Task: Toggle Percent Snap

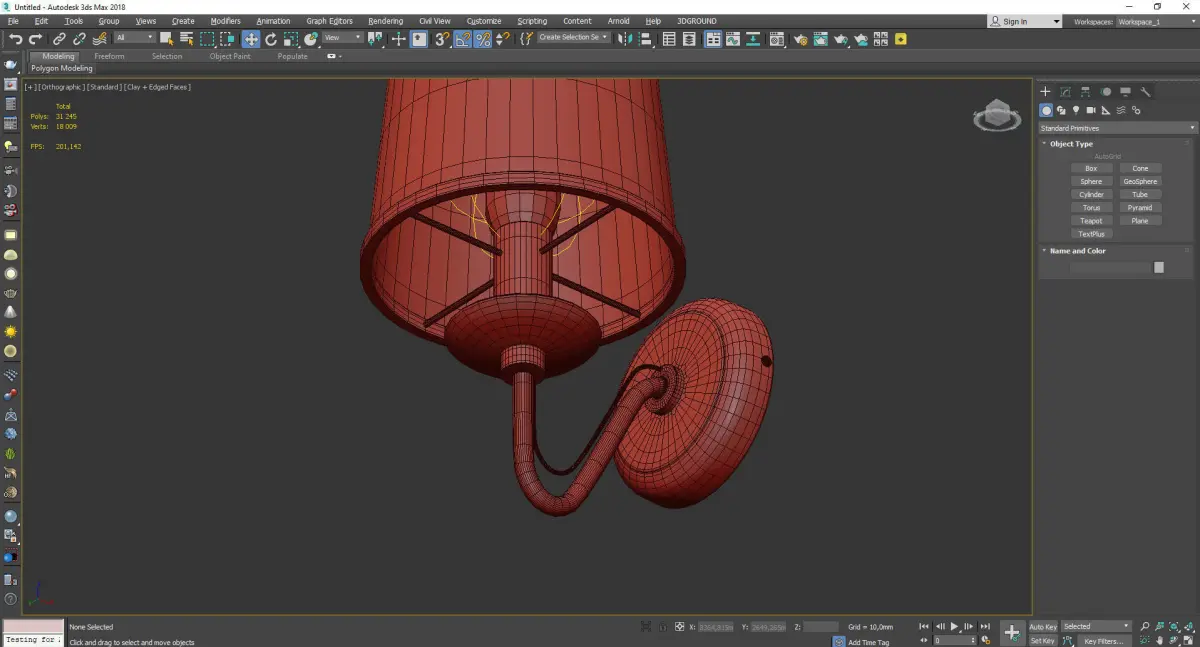Action: pyautogui.click(x=483, y=39)
